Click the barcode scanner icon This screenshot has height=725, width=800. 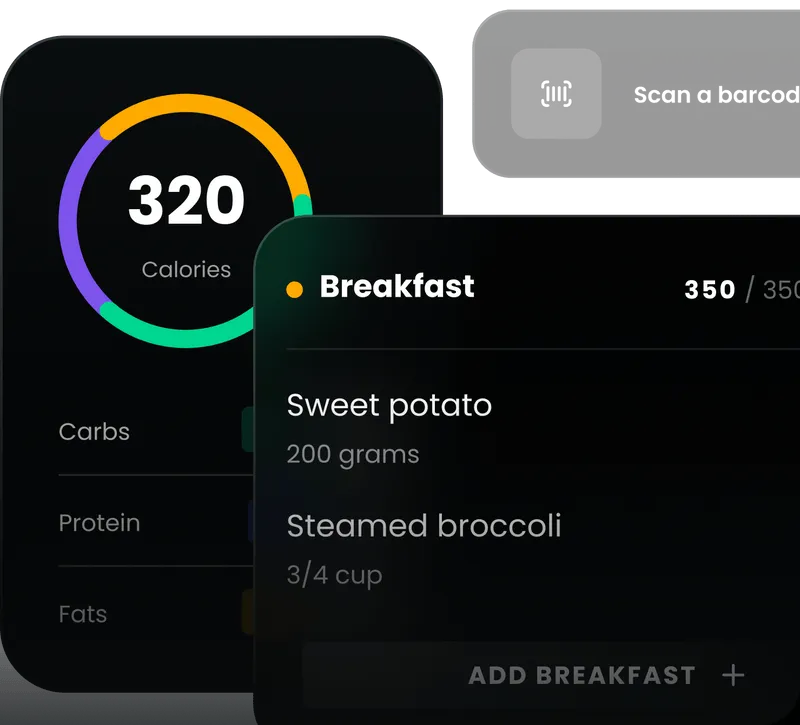coord(556,94)
